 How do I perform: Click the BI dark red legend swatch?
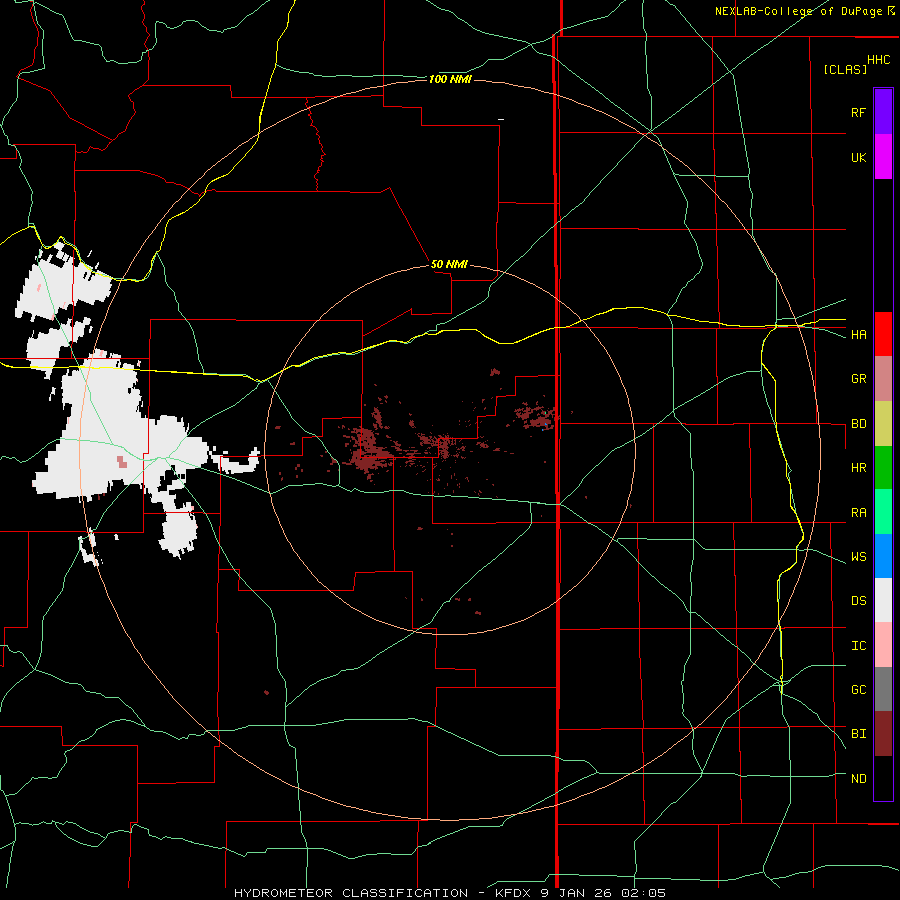[883, 734]
